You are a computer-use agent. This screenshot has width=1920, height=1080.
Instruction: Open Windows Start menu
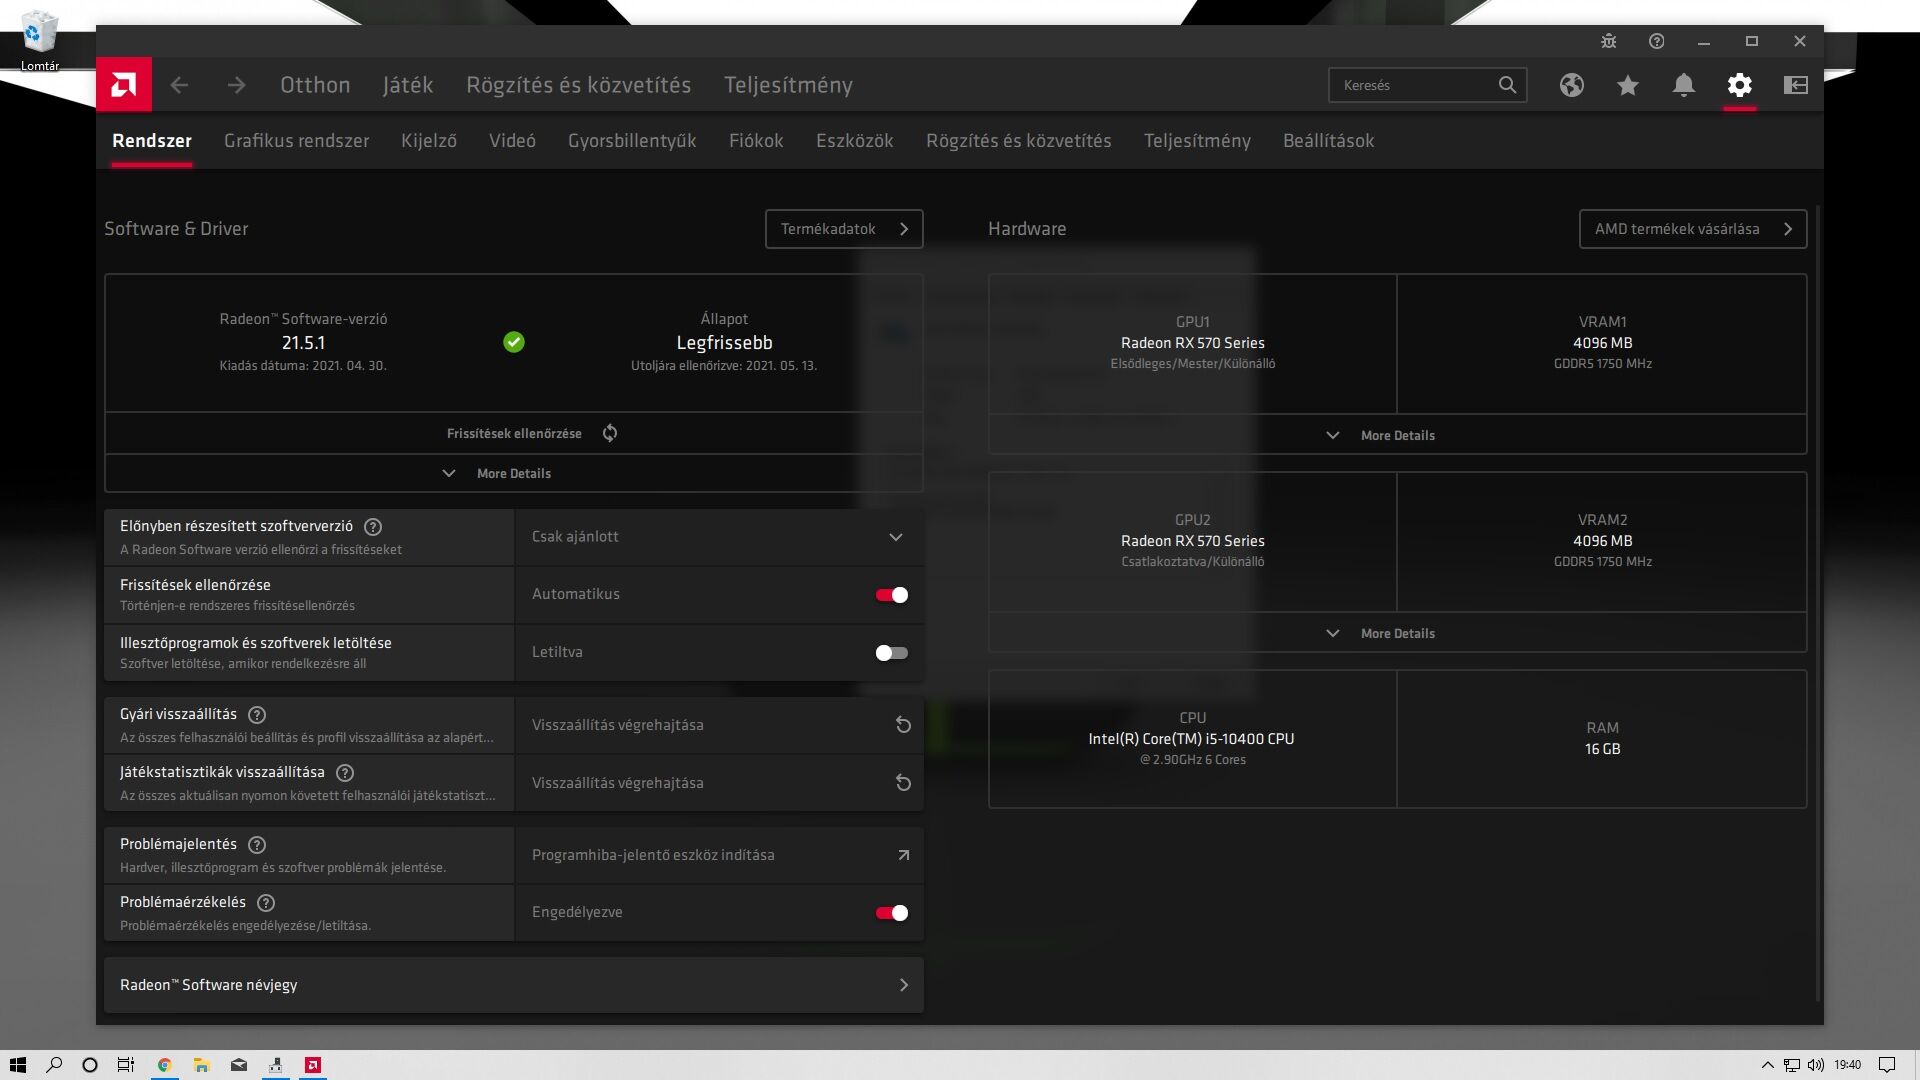[x=18, y=1065]
